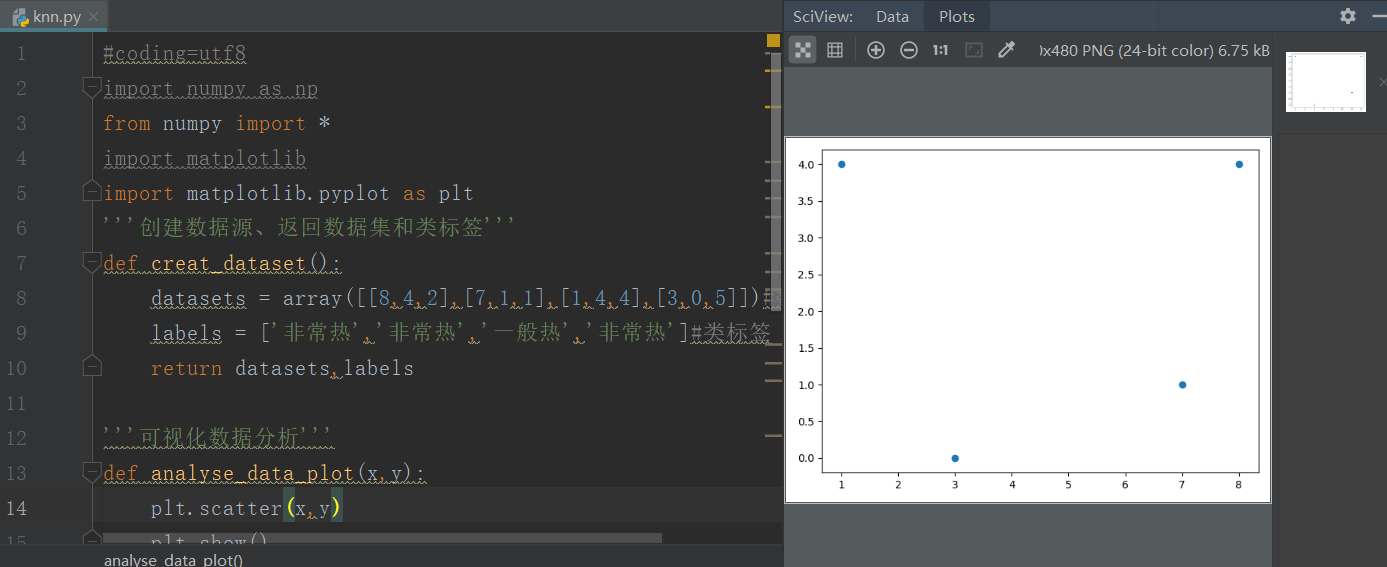Viewport: 1387px width, 567px height.
Task: Click the 'def creat_dataset():' definition
Action: (x=223, y=263)
